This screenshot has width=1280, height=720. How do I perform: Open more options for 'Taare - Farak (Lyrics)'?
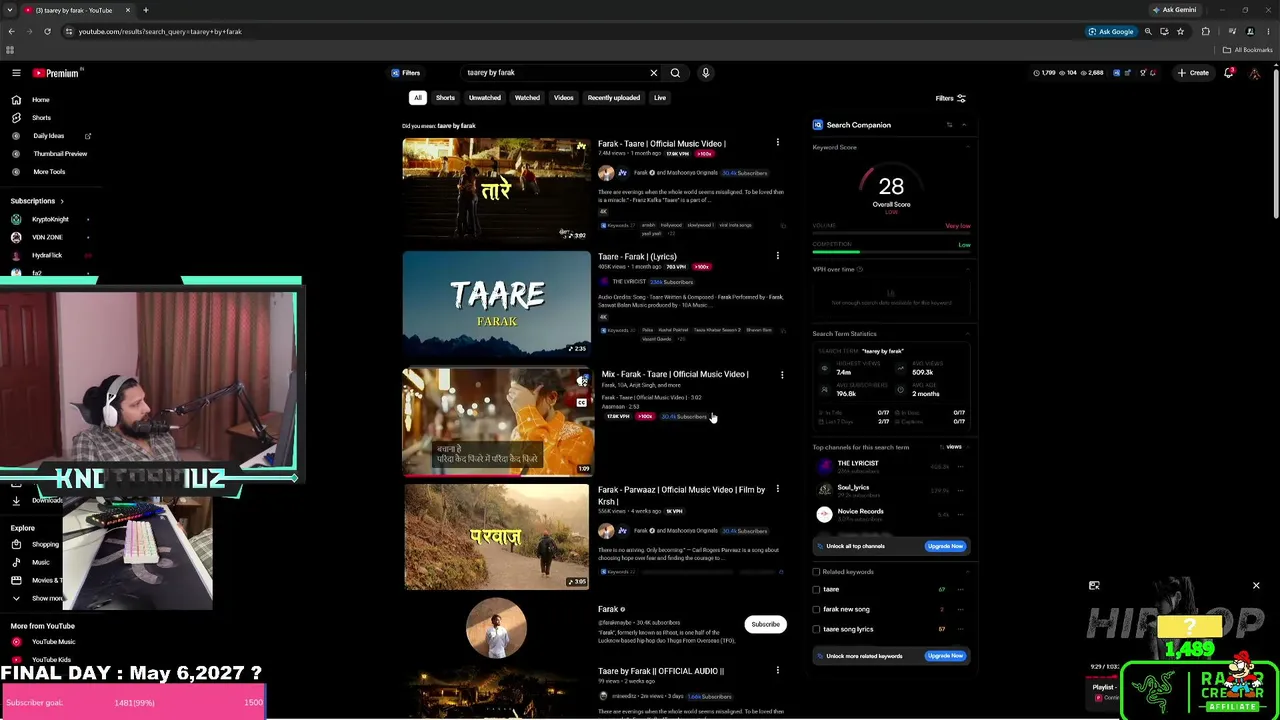(777, 256)
